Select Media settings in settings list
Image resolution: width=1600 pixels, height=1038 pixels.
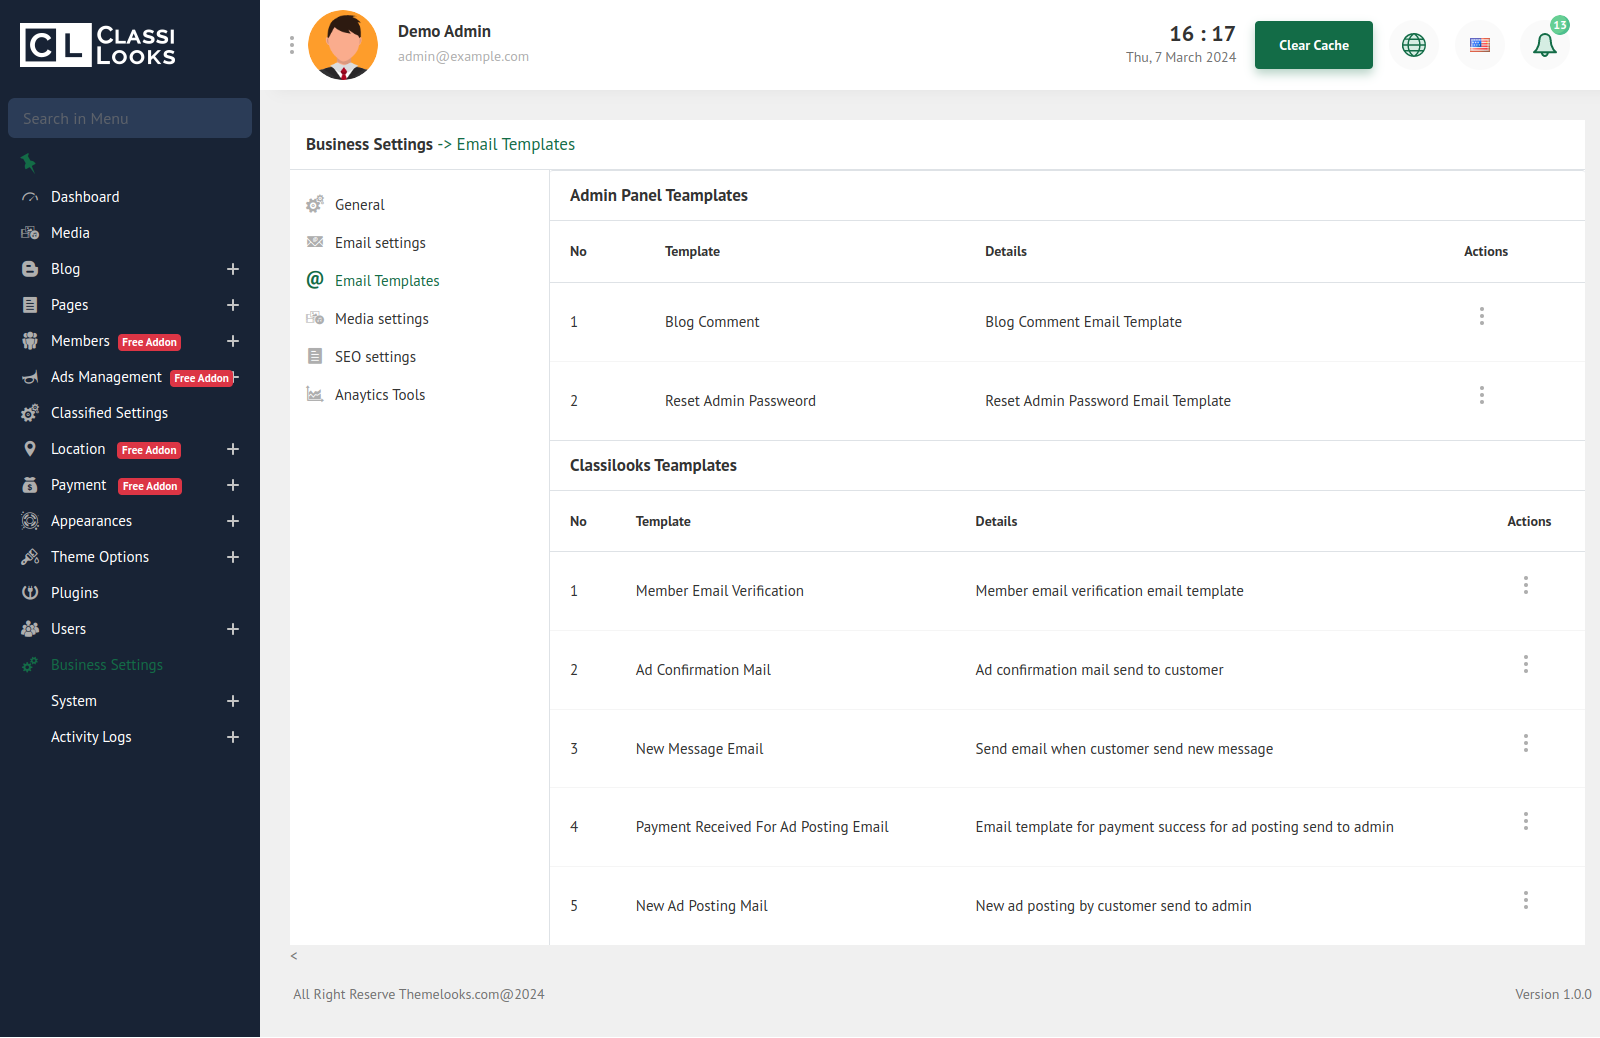pyautogui.click(x=381, y=319)
